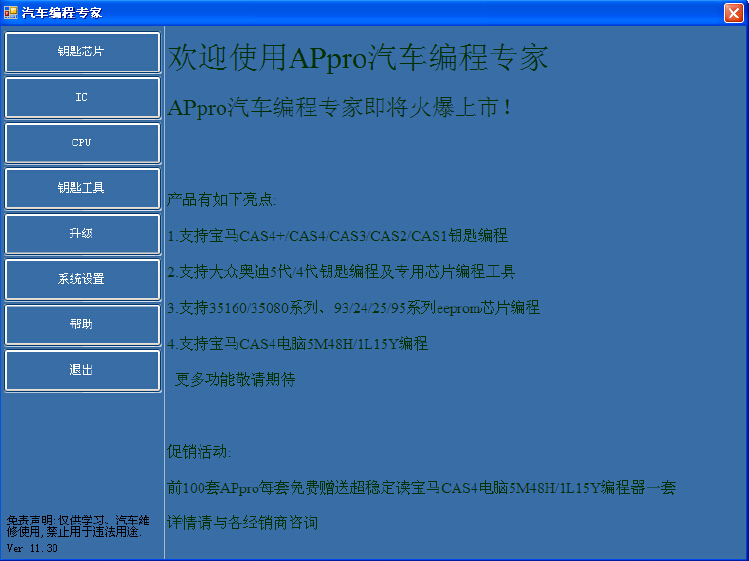
Task: Select line 4 about CAS4电脑5M48H/1L15Y编程
Action: [x=298, y=344]
